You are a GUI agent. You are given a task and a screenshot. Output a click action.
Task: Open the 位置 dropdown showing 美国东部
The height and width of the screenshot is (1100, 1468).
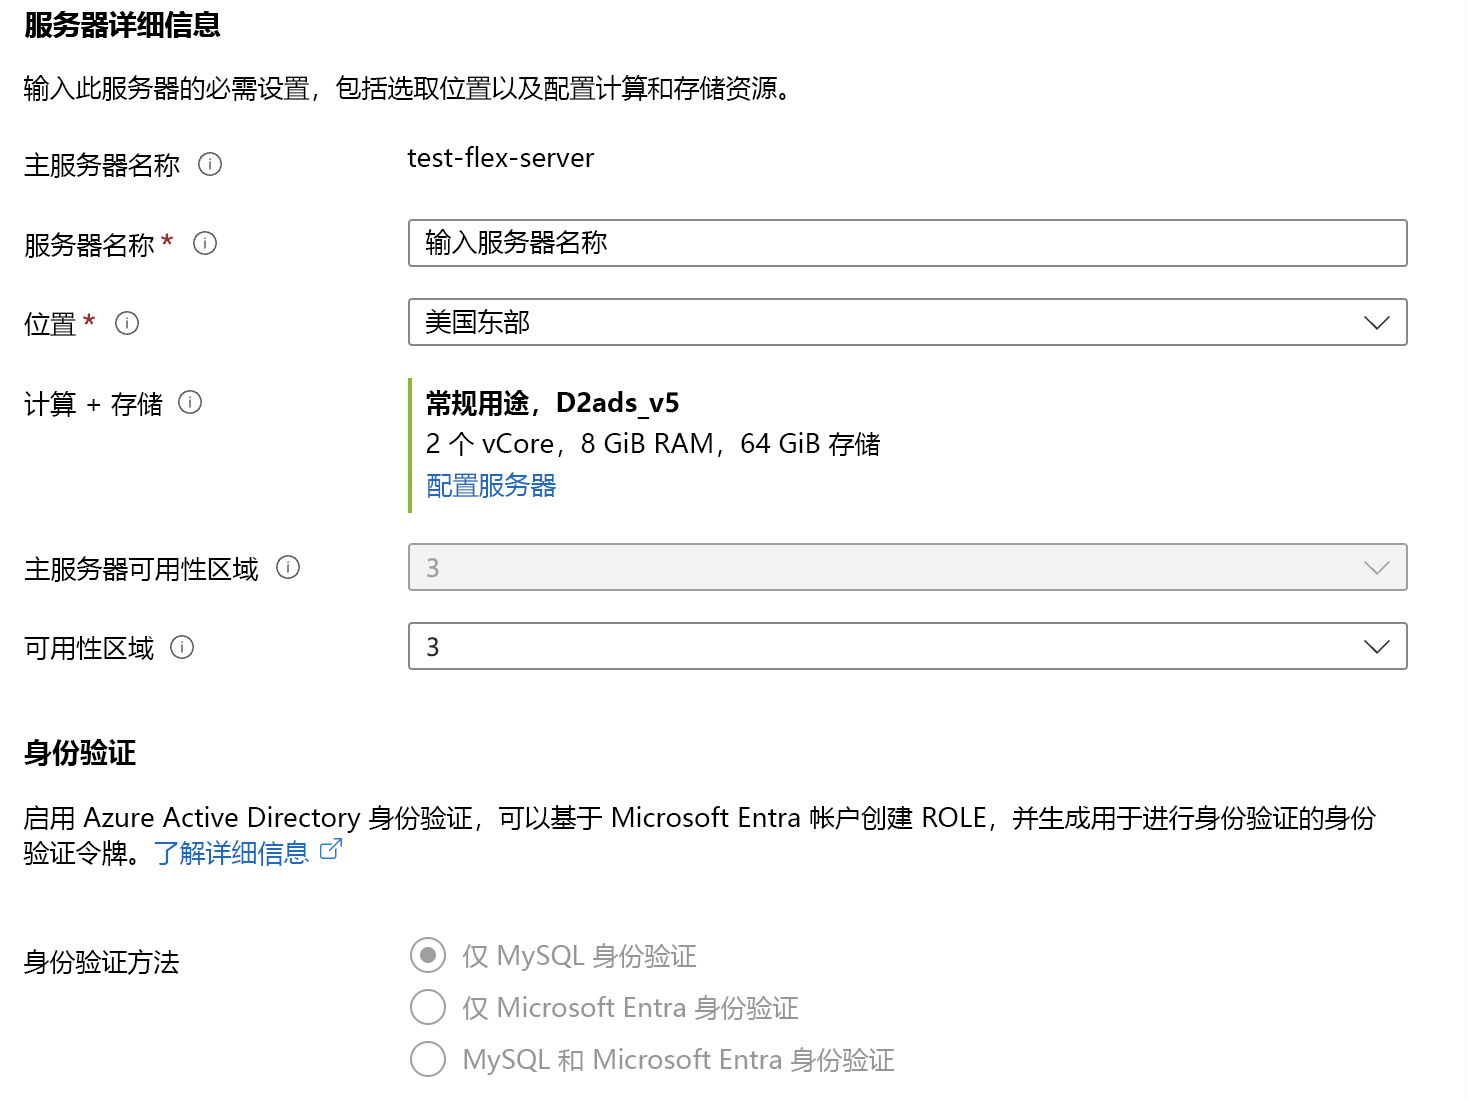[907, 322]
